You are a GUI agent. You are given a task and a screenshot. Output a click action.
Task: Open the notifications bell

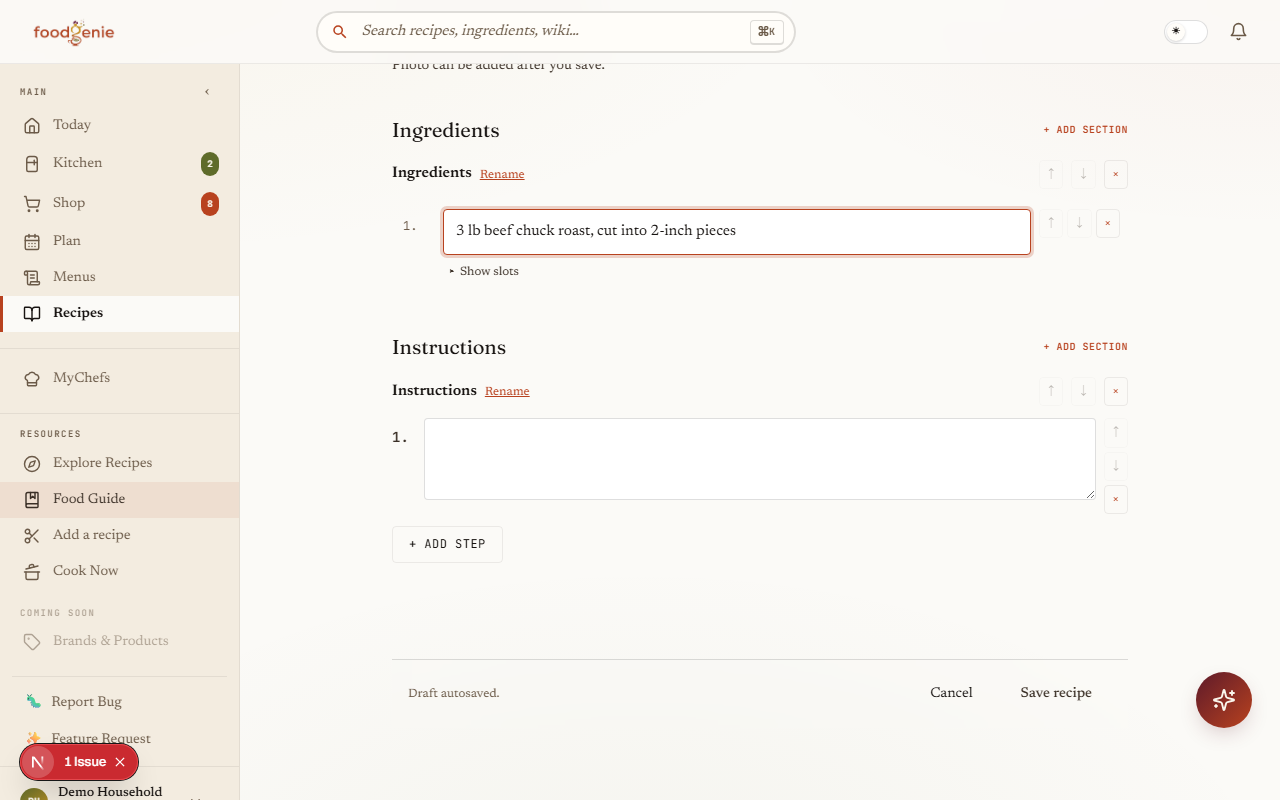pos(1238,32)
